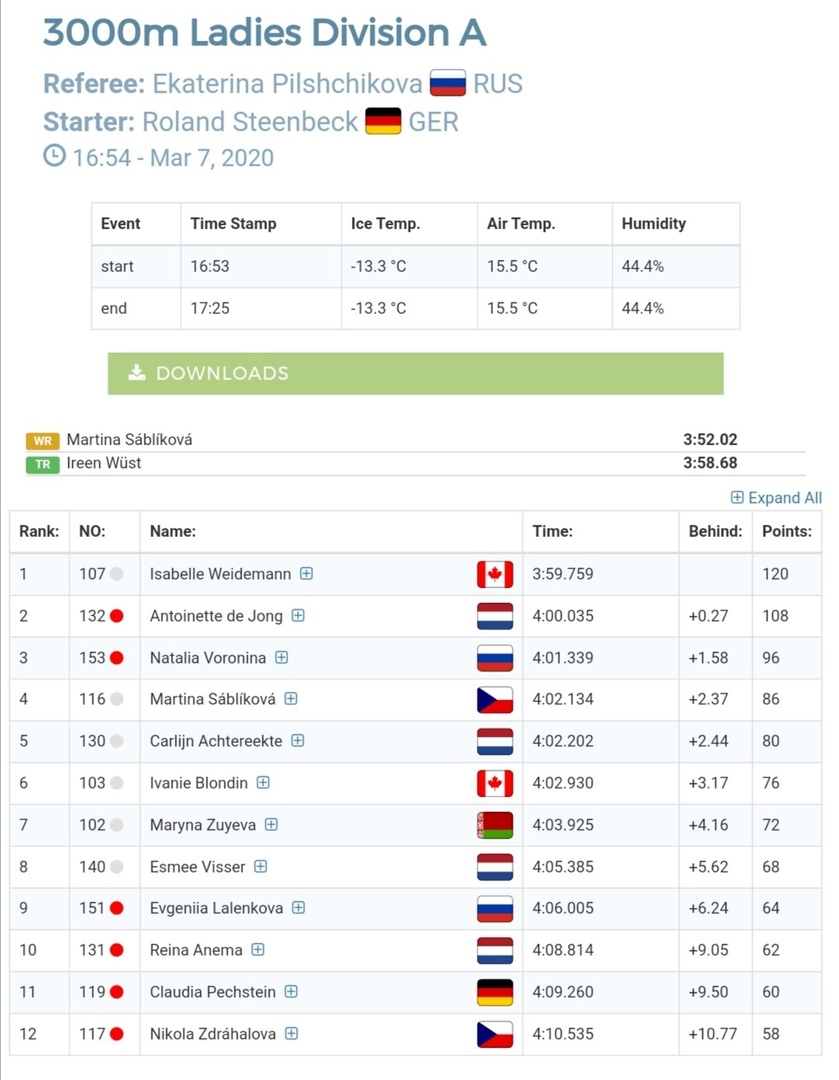Click grey dot beside number 107

[x=117, y=574]
